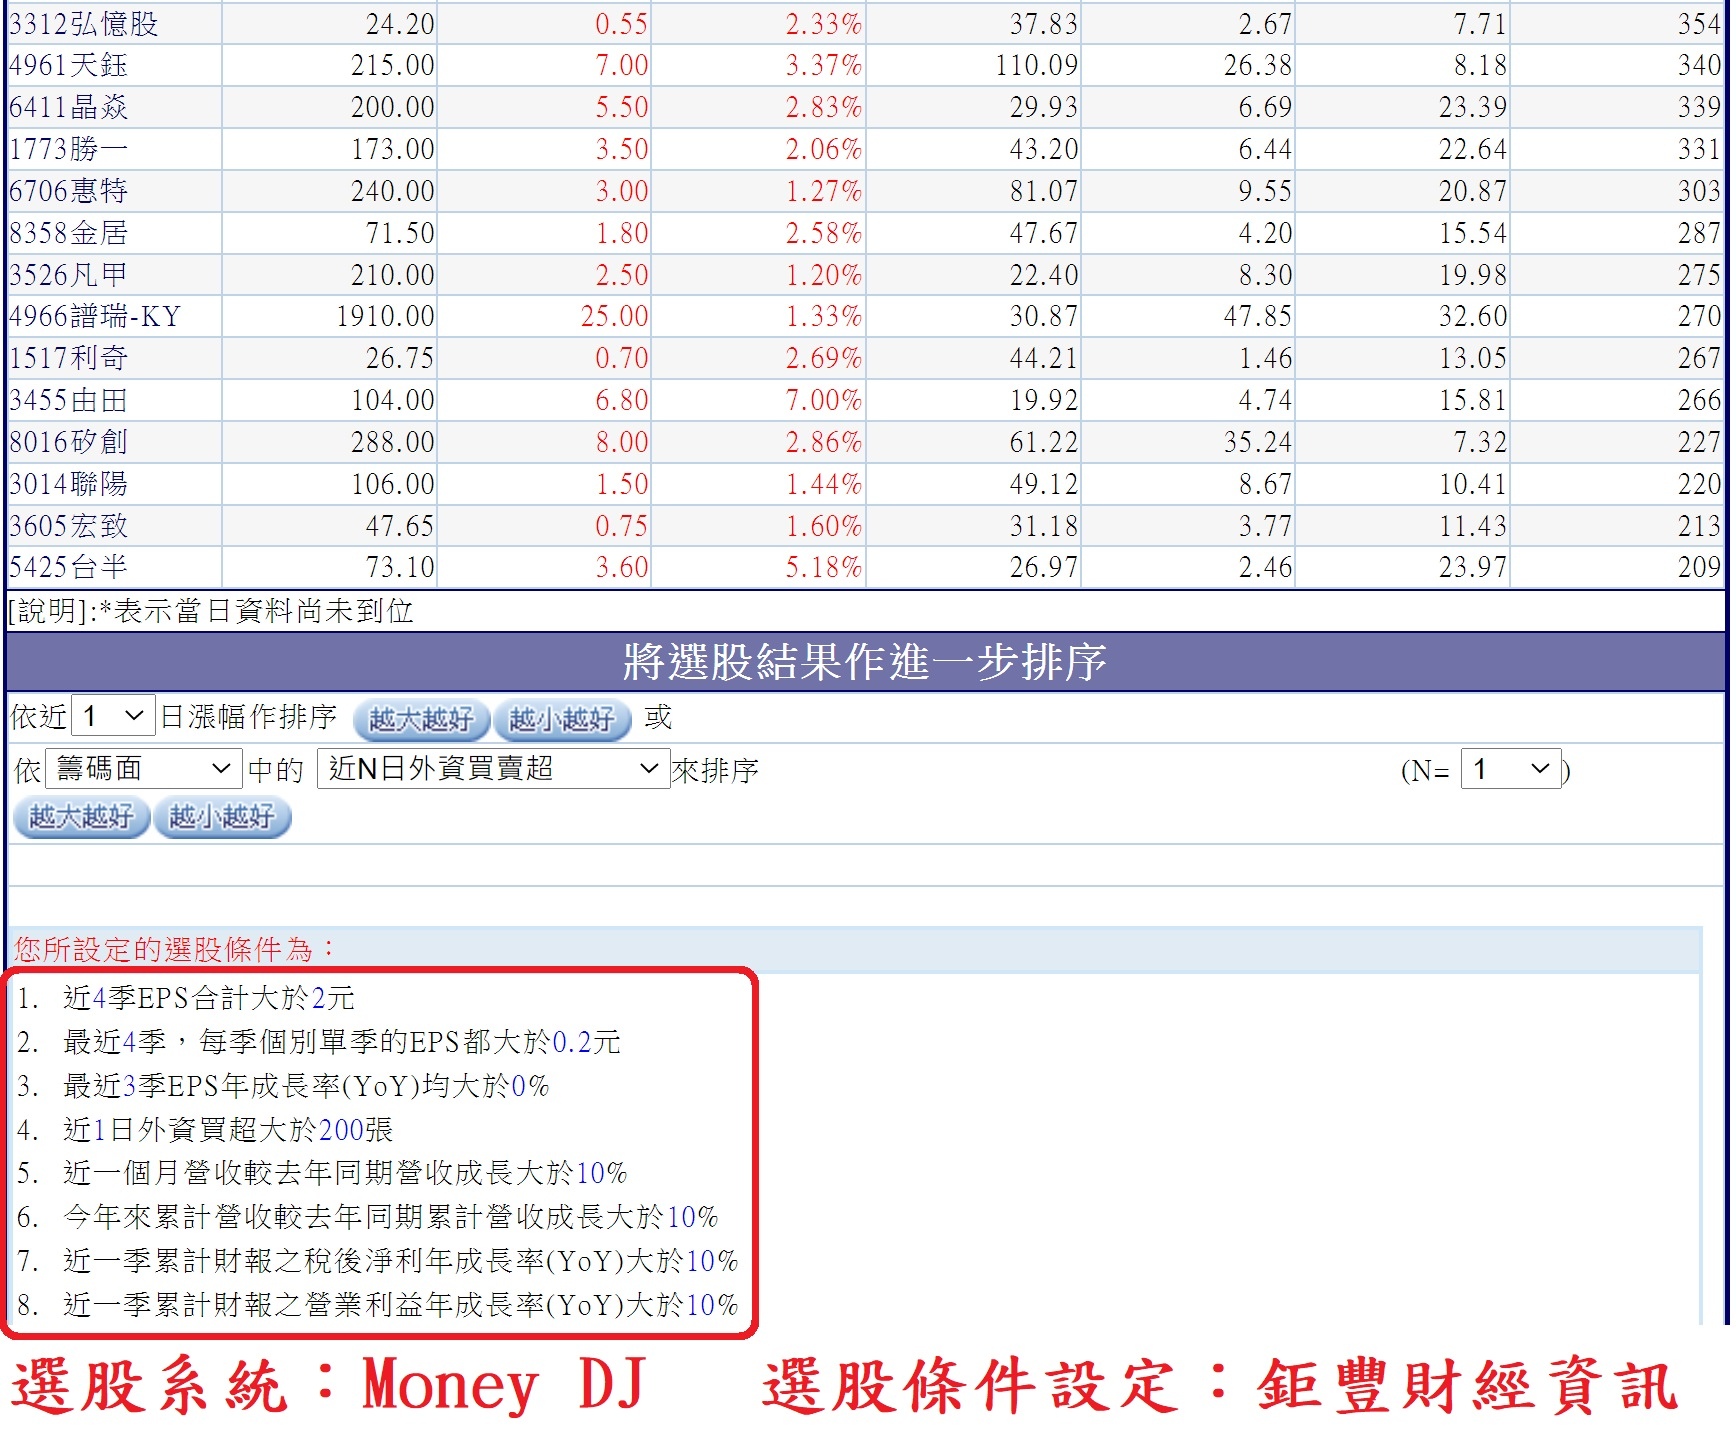Image resolution: width=1736 pixels, height=1441 pixels.
Task: Open stock link 8016矽創
Action: pos(69,442)
